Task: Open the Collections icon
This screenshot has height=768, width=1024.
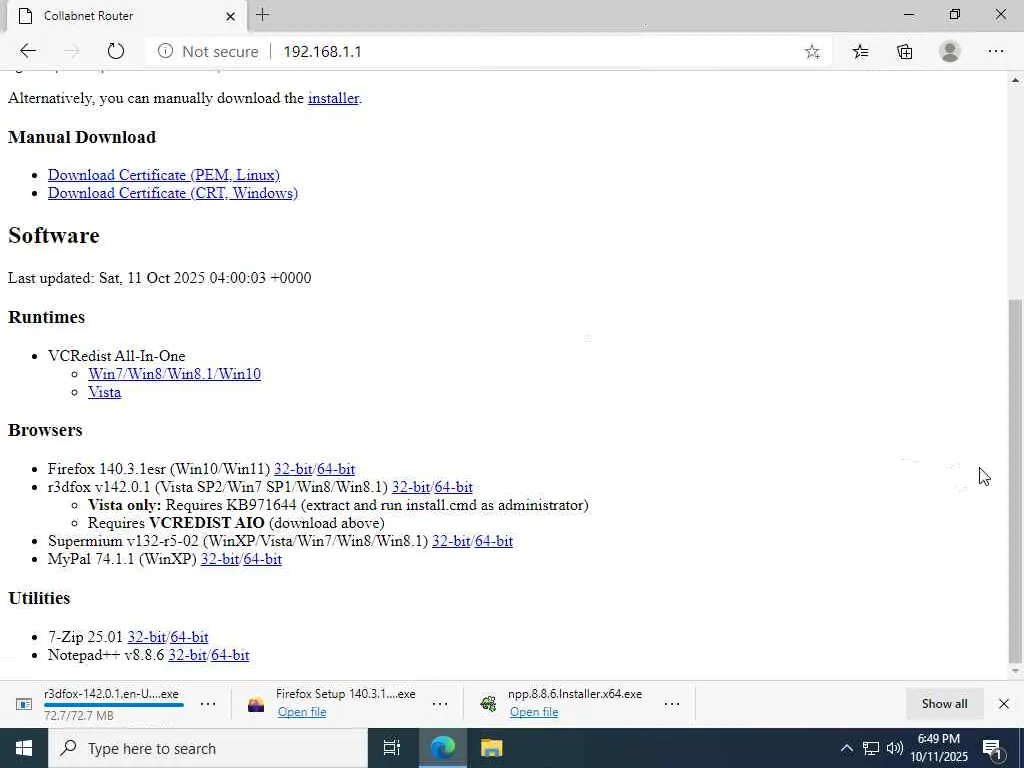Action: tap(905, 52)
